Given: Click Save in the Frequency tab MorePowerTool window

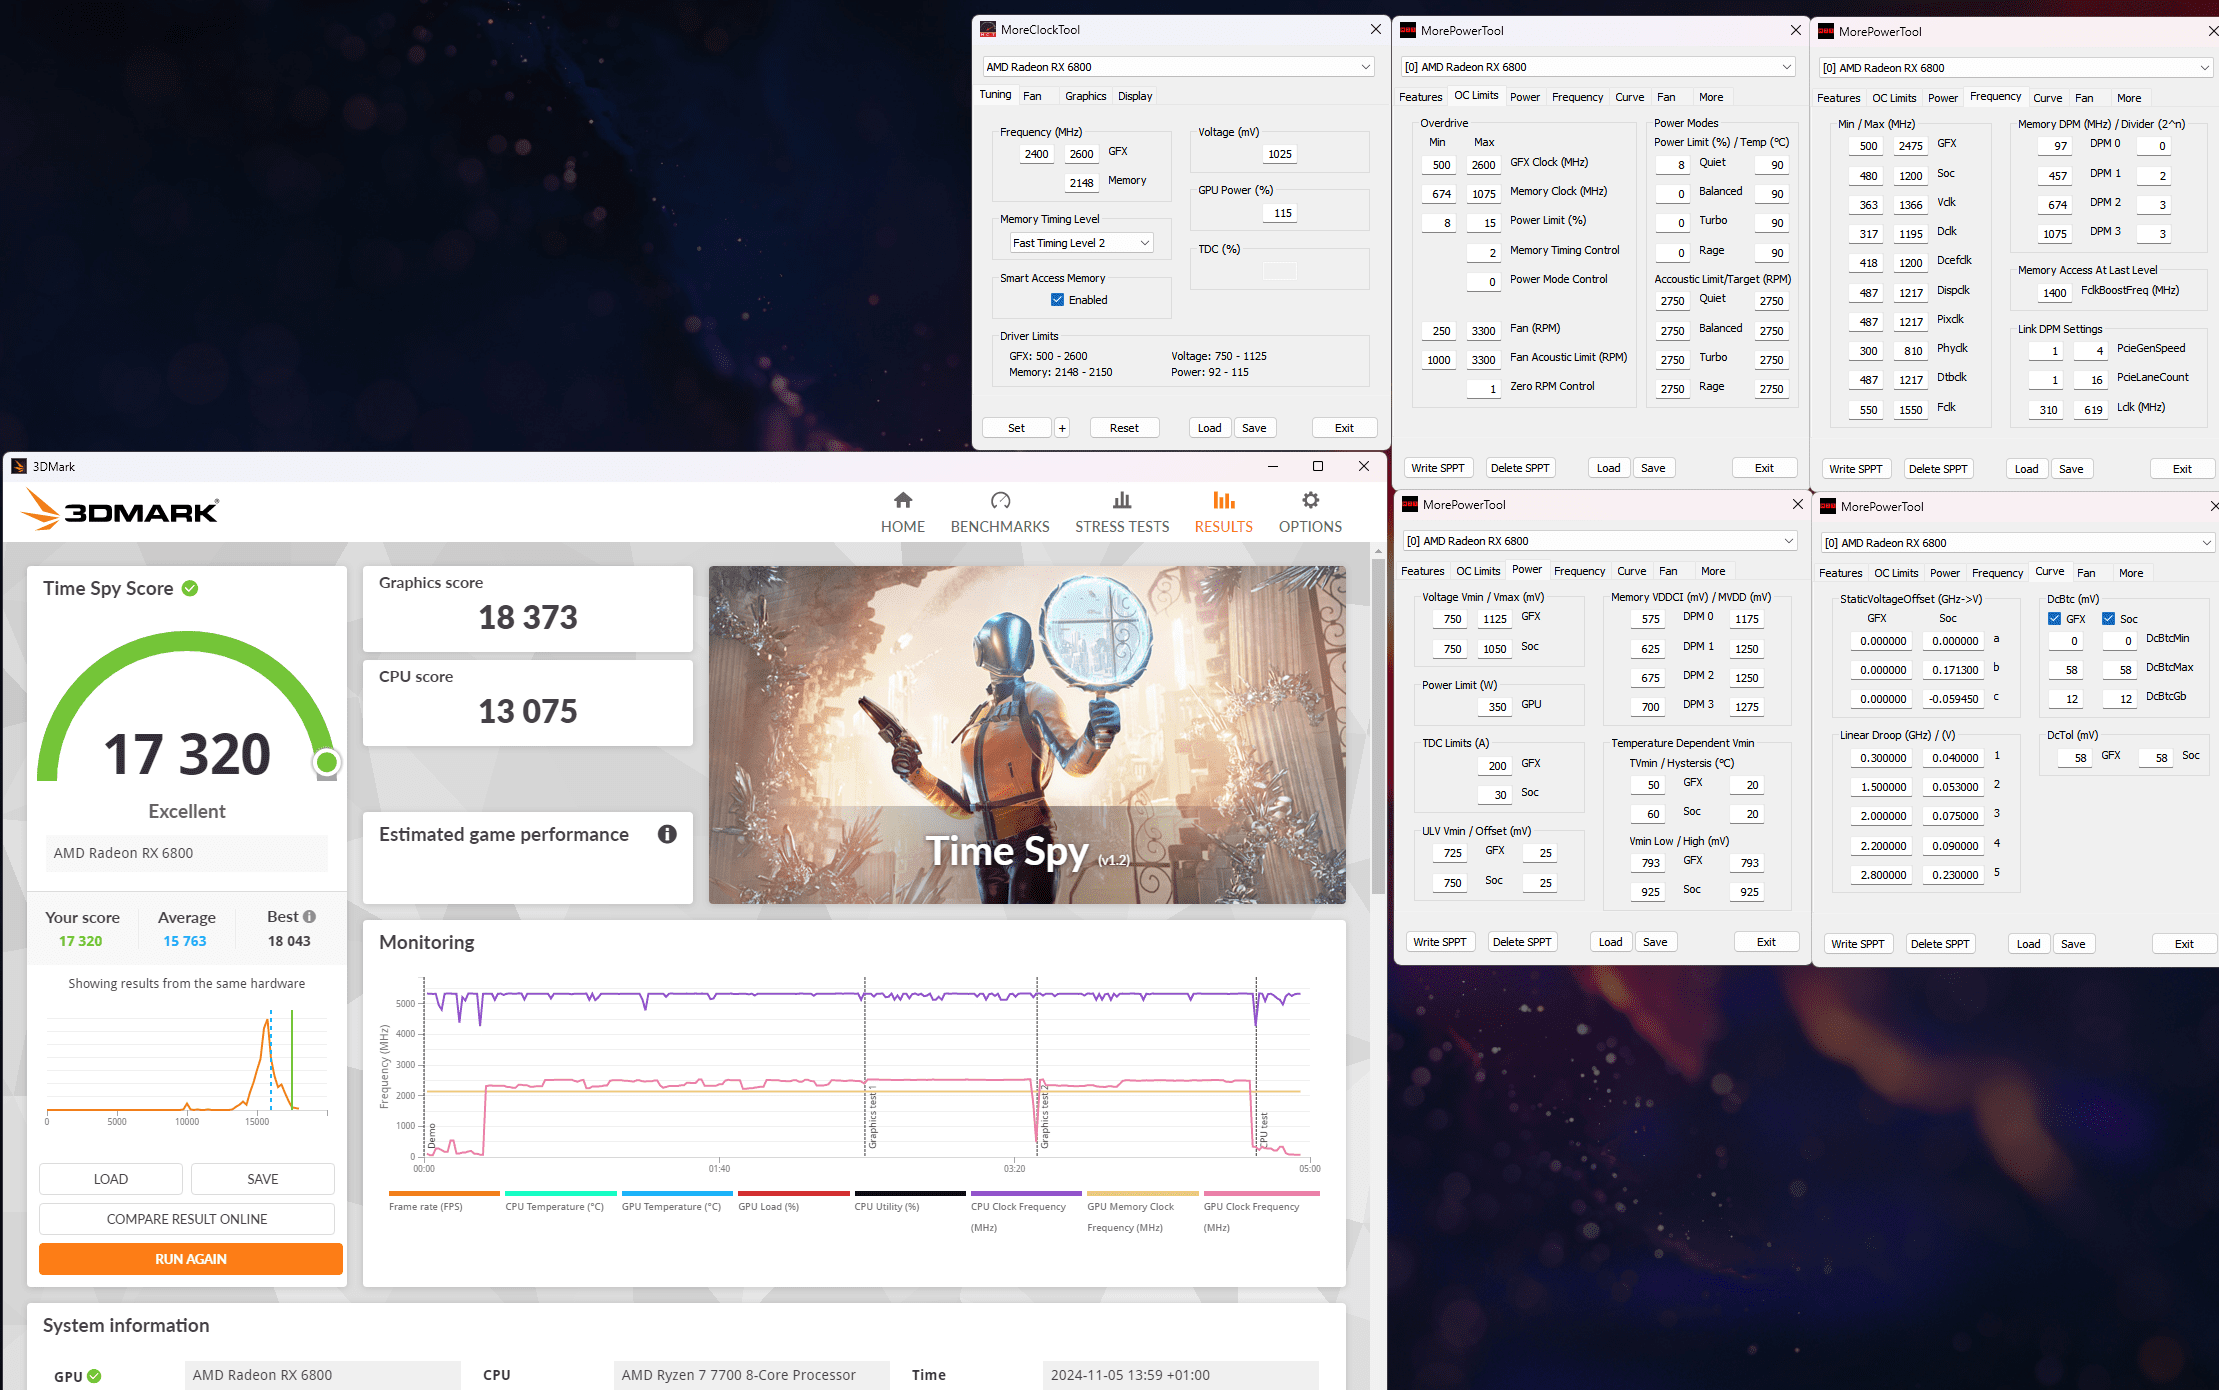Looking at the screenshot, I should 2071,469.
